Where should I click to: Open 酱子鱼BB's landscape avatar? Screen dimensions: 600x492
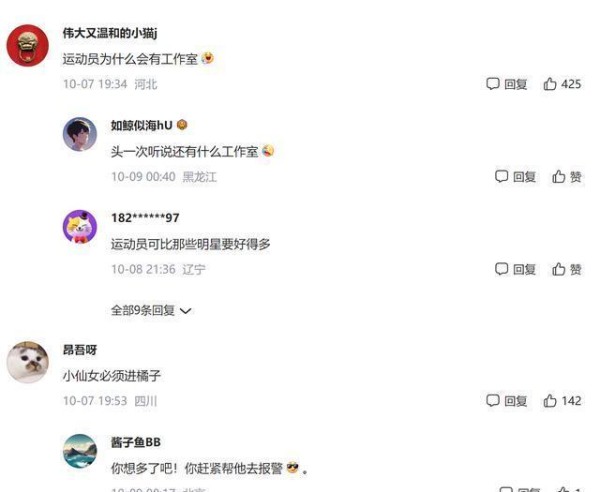80,451
